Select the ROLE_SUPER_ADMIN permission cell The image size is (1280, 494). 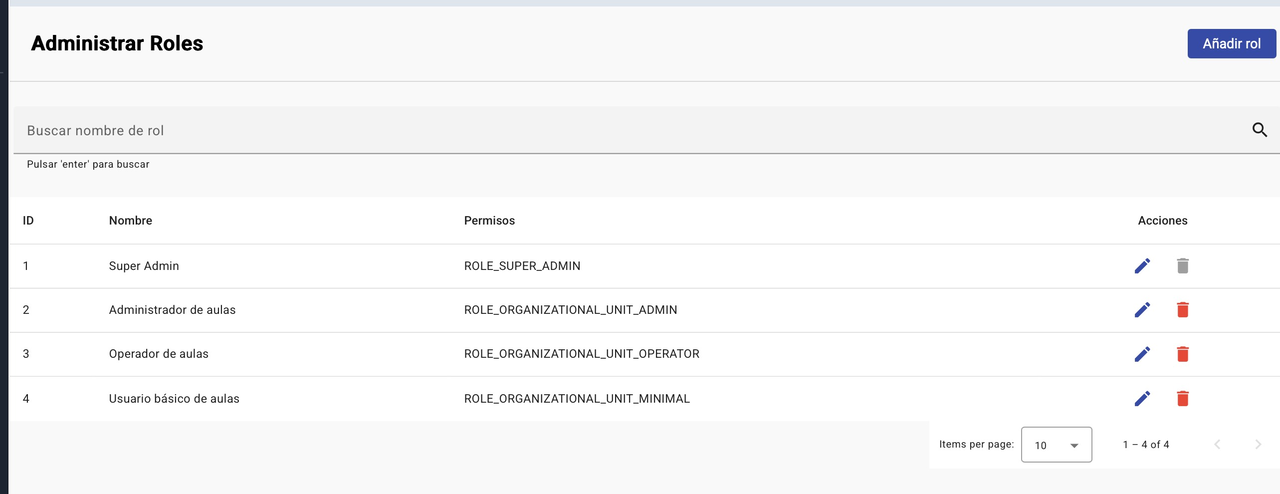click(x=522, y=266)
